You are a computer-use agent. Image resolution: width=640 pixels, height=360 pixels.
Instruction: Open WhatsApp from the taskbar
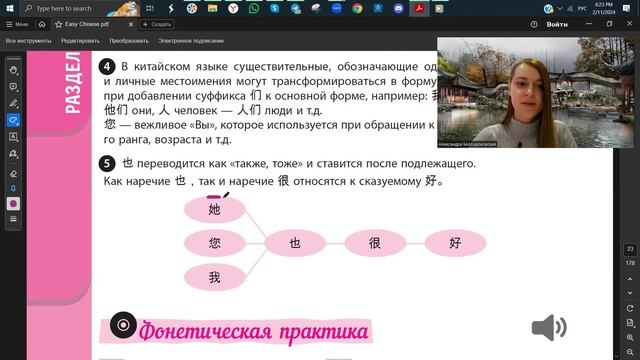coord(254,8)
